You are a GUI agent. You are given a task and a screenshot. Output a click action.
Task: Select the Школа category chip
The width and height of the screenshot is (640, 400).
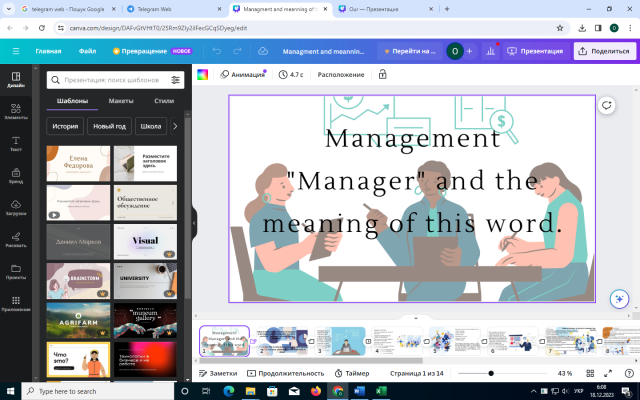pyautogui.click(x=151, y=126)
